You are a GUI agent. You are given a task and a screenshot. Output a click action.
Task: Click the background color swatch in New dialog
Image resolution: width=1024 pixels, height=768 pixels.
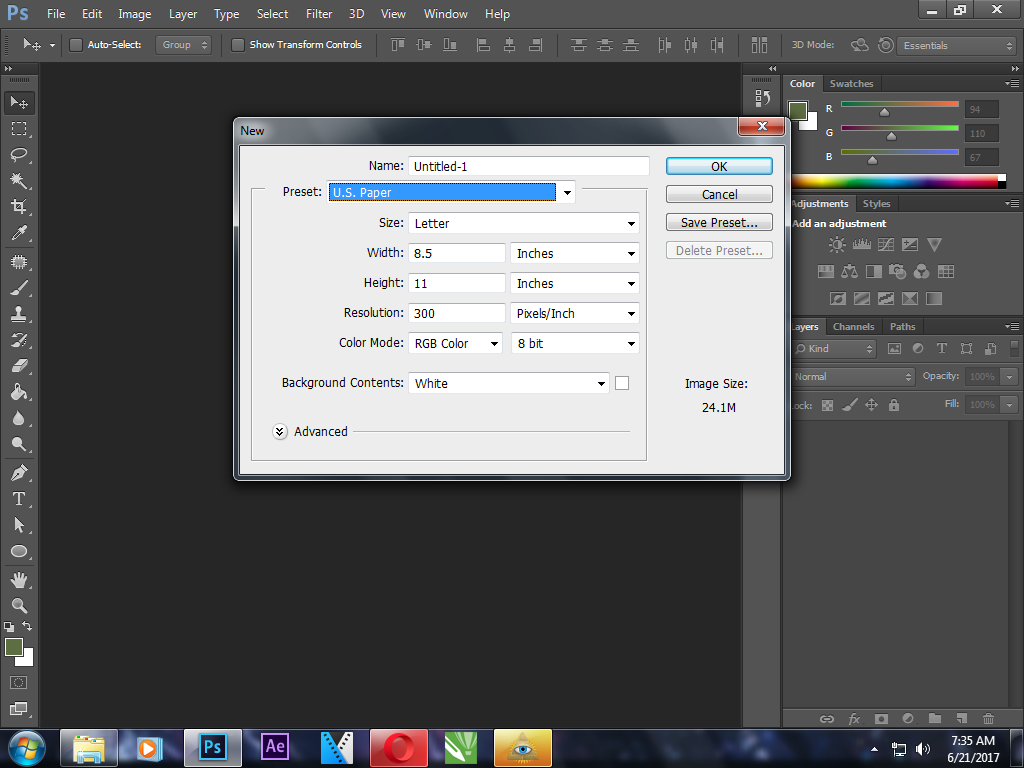[x=622, y=383]
